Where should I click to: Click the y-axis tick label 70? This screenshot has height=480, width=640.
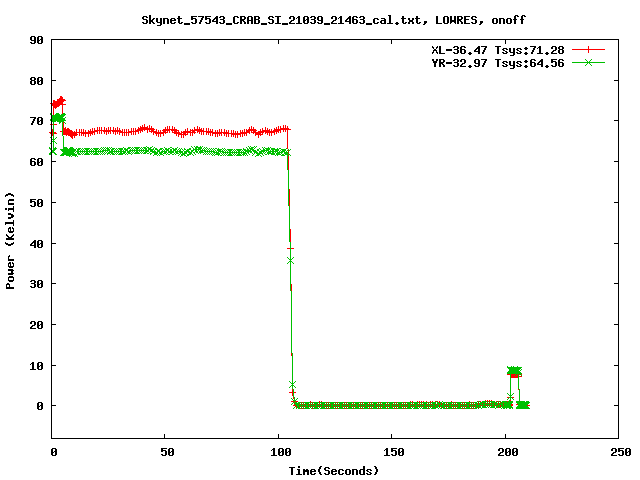(x=36, y=121)
